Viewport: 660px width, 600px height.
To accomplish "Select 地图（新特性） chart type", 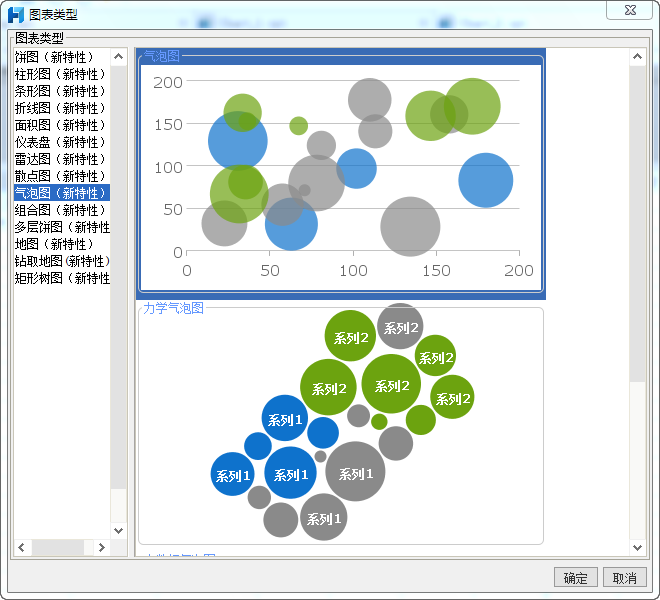I will tap(62, 244).
